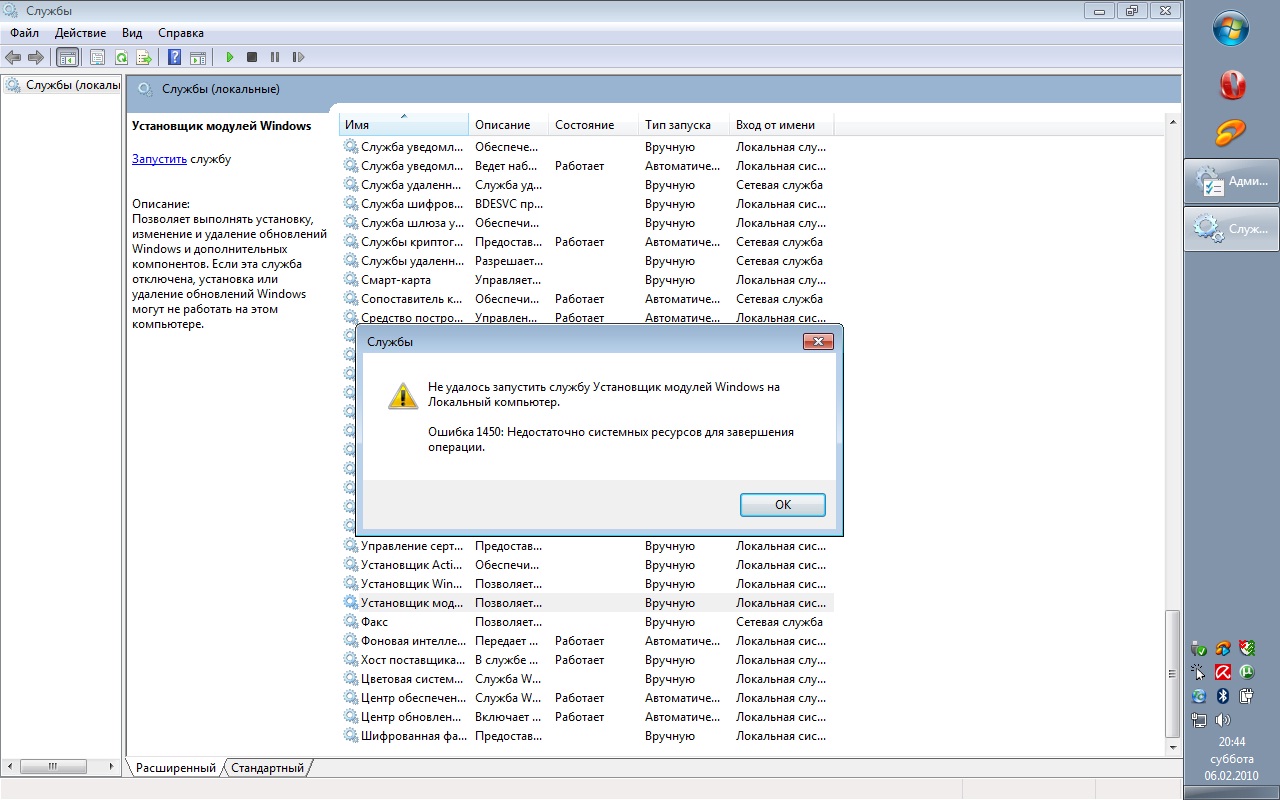Launch the orange player icon below Opera

point(1232,131)
